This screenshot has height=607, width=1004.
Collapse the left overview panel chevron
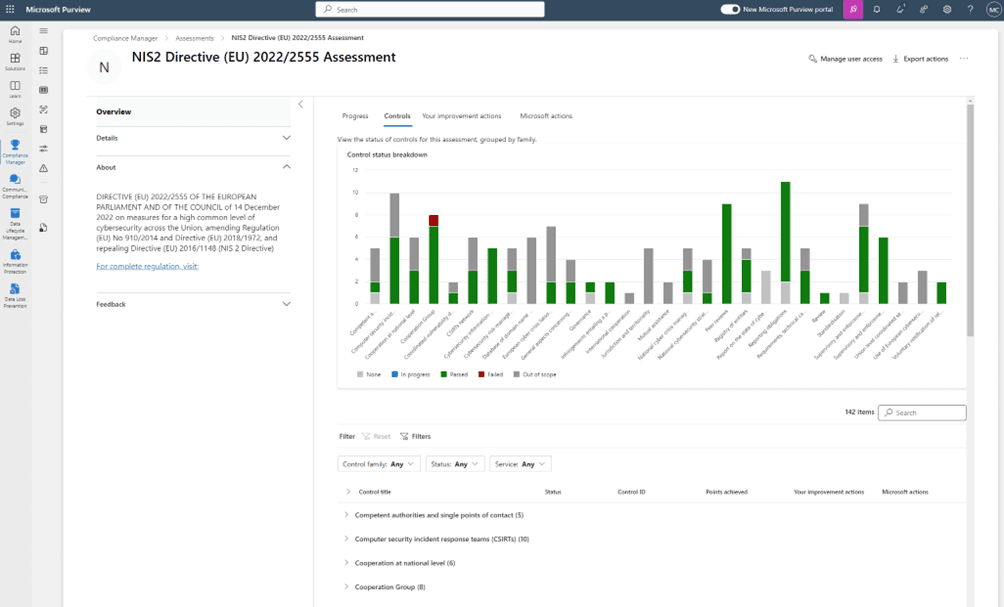point(300,104)
